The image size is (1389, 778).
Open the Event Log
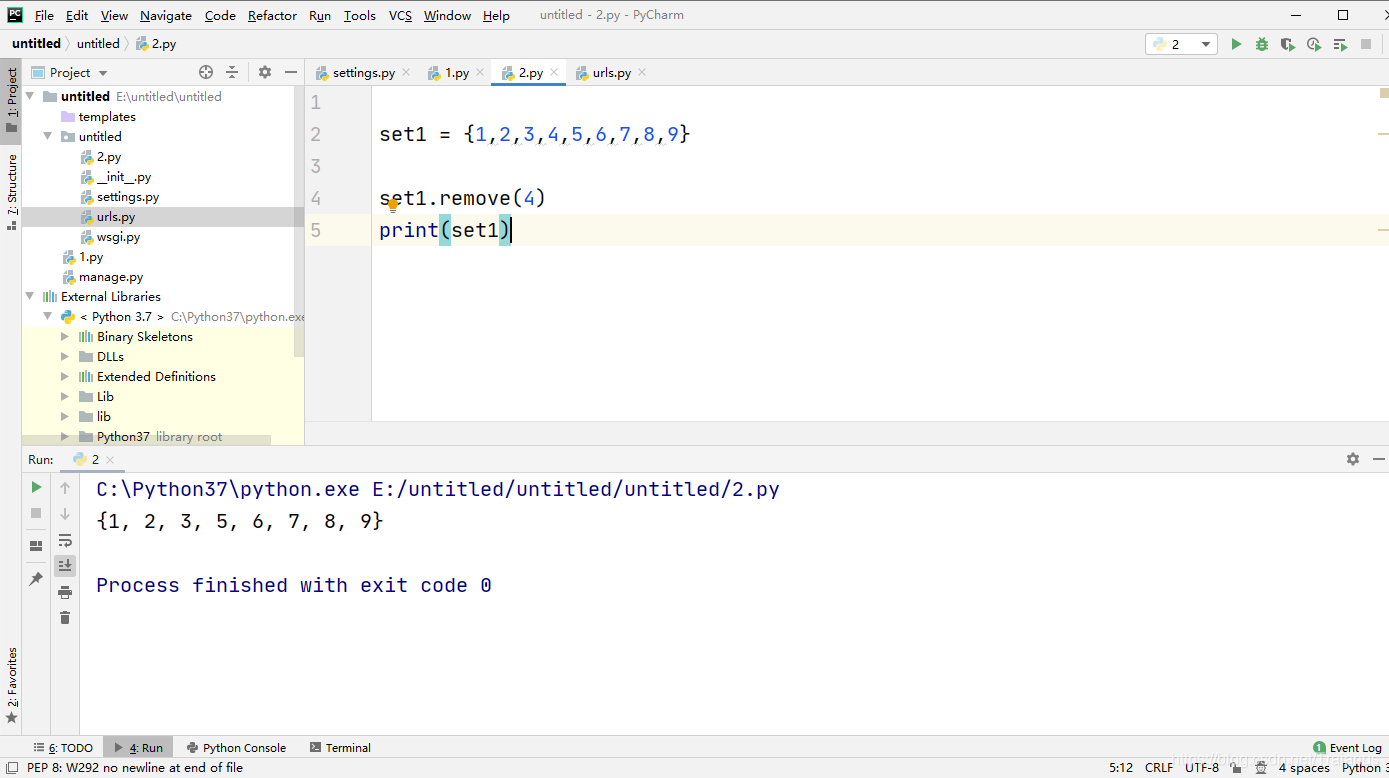point(1347,747)
